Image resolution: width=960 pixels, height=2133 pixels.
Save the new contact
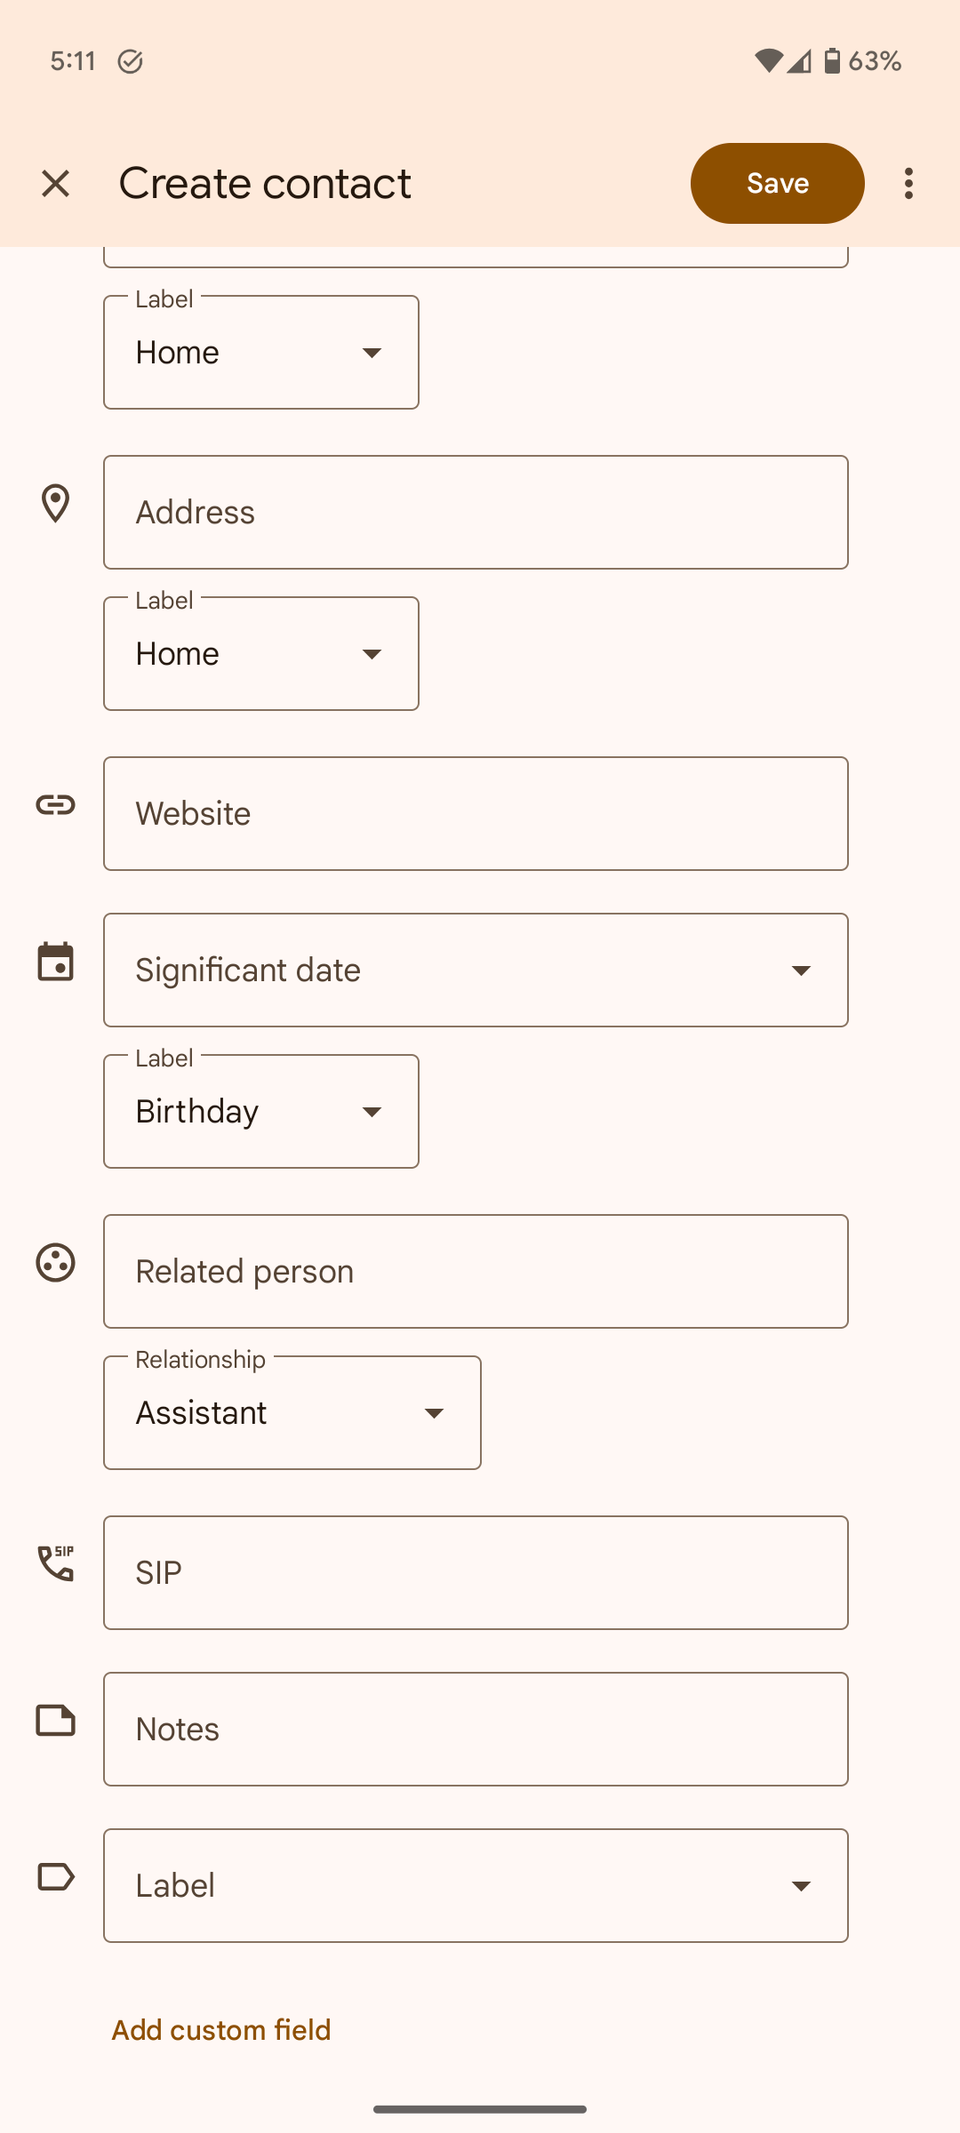pyautogui.click(x=777, y=183)
